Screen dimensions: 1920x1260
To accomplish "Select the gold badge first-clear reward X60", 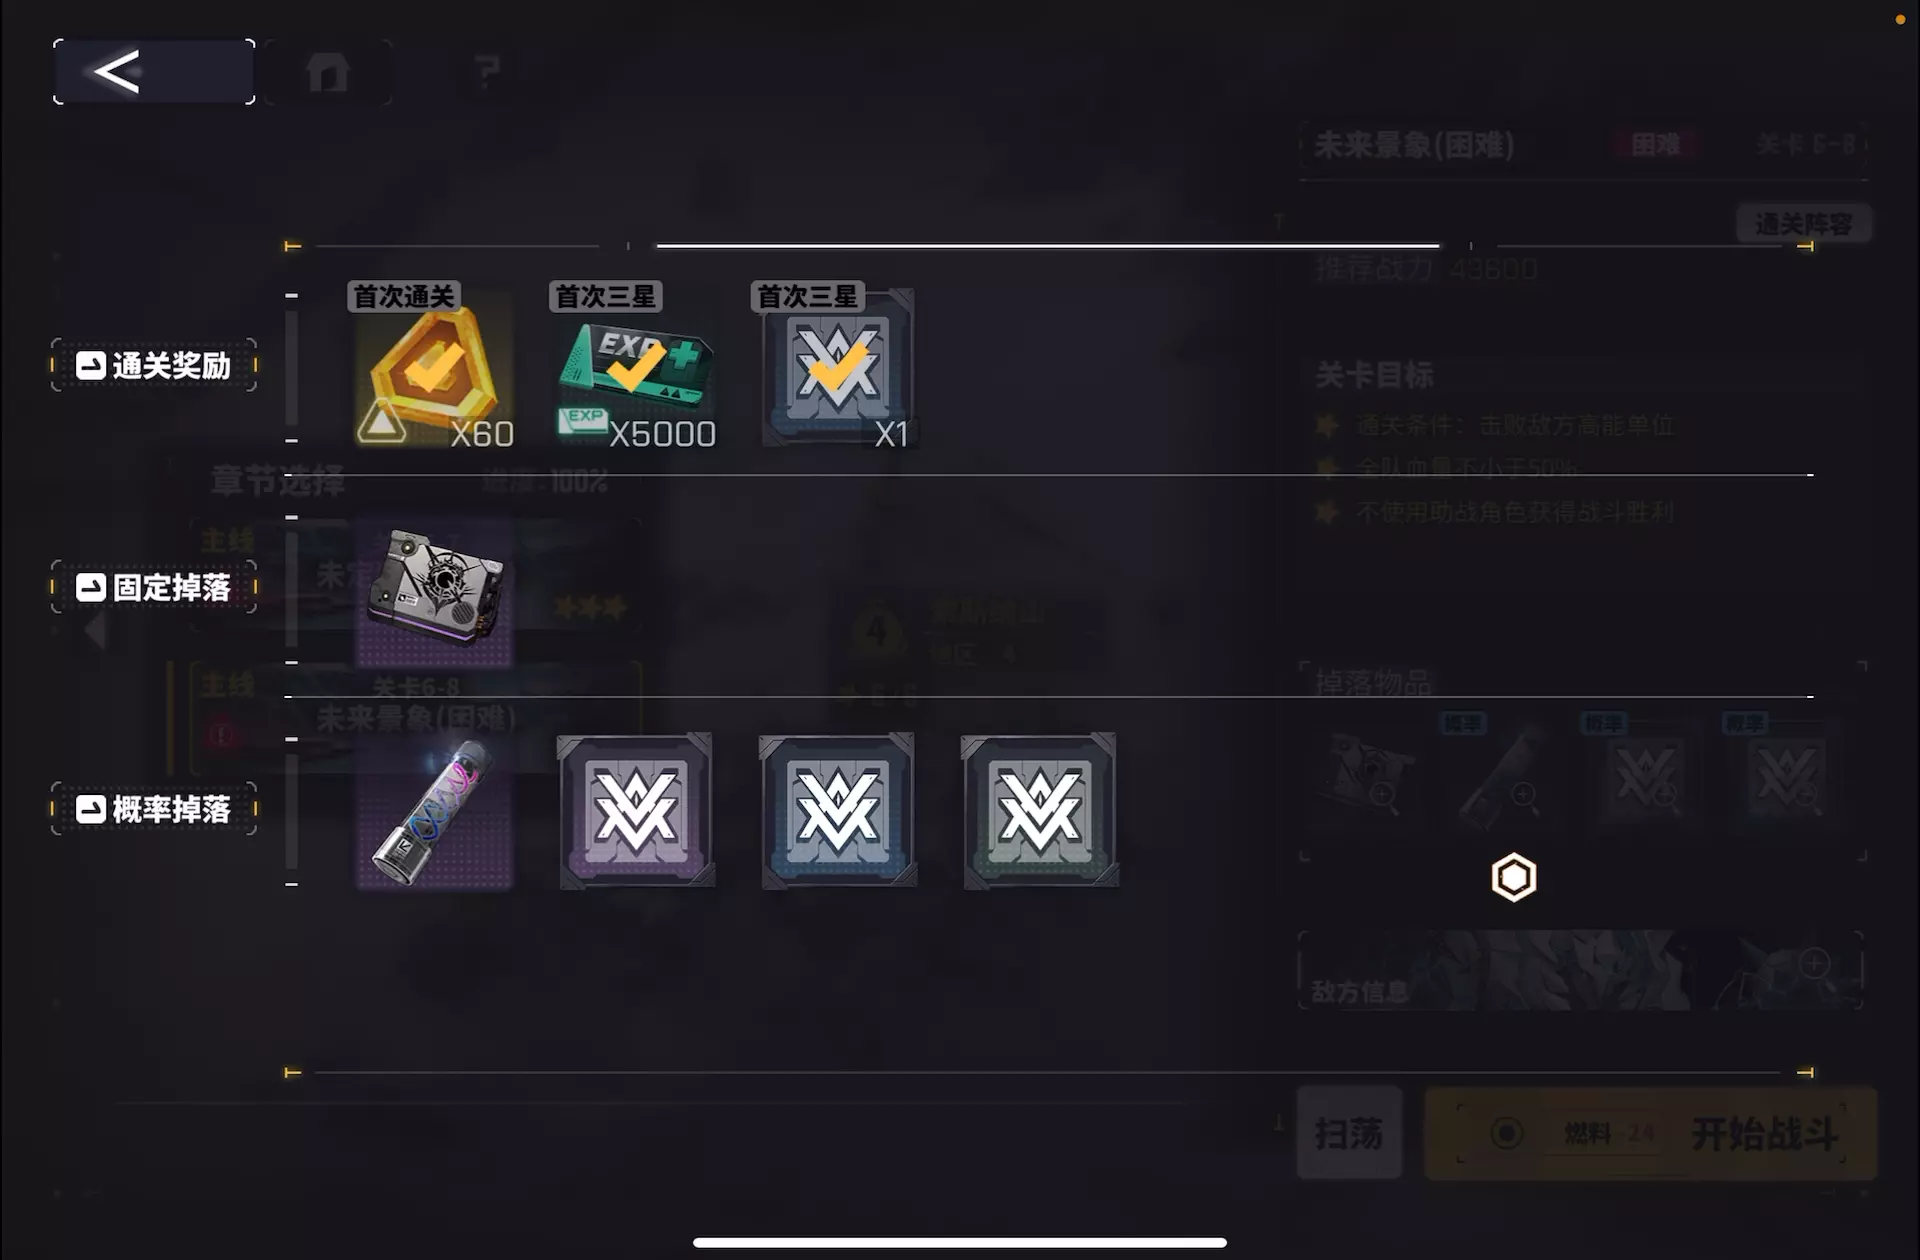I will coord(434,367).
